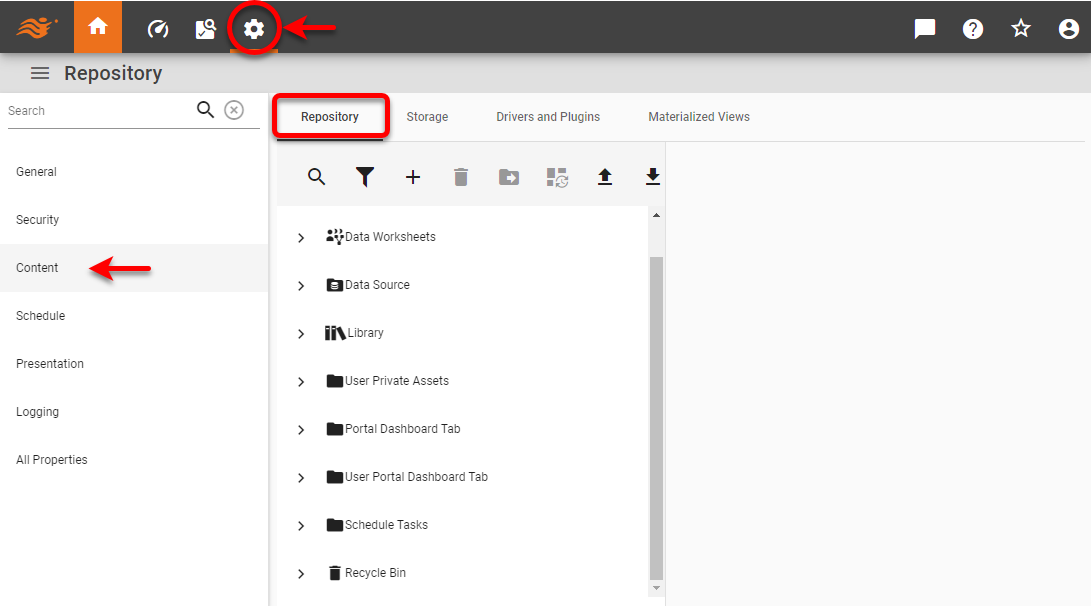Click the favorites star icon
This screenshot has width=1091, height=606.
[x=1021, y=27]
